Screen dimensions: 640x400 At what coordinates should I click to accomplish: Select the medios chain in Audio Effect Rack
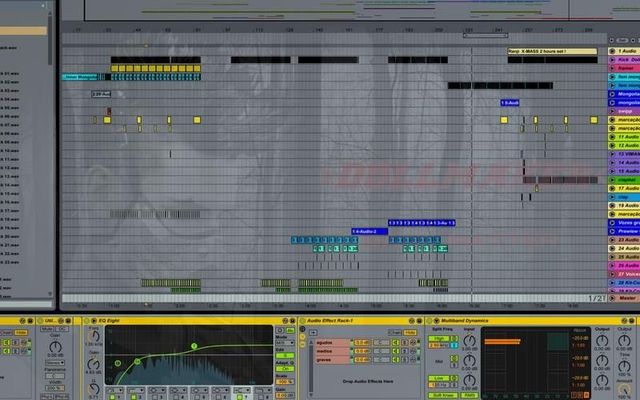[332, 351]
